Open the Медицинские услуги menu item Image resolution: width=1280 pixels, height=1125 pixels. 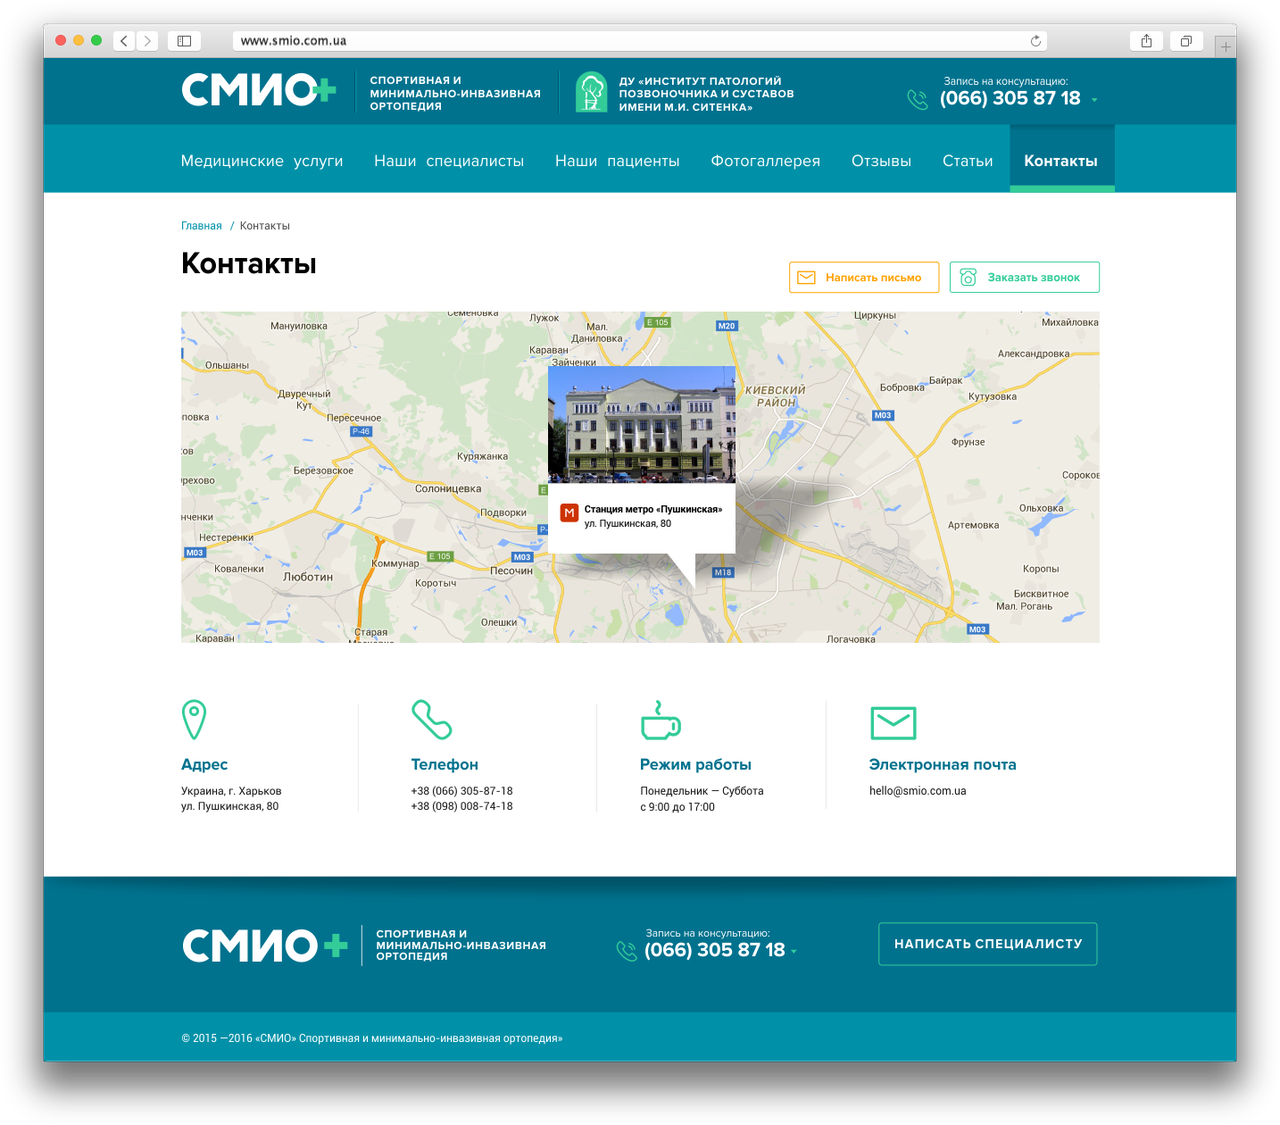click(262, 161)
